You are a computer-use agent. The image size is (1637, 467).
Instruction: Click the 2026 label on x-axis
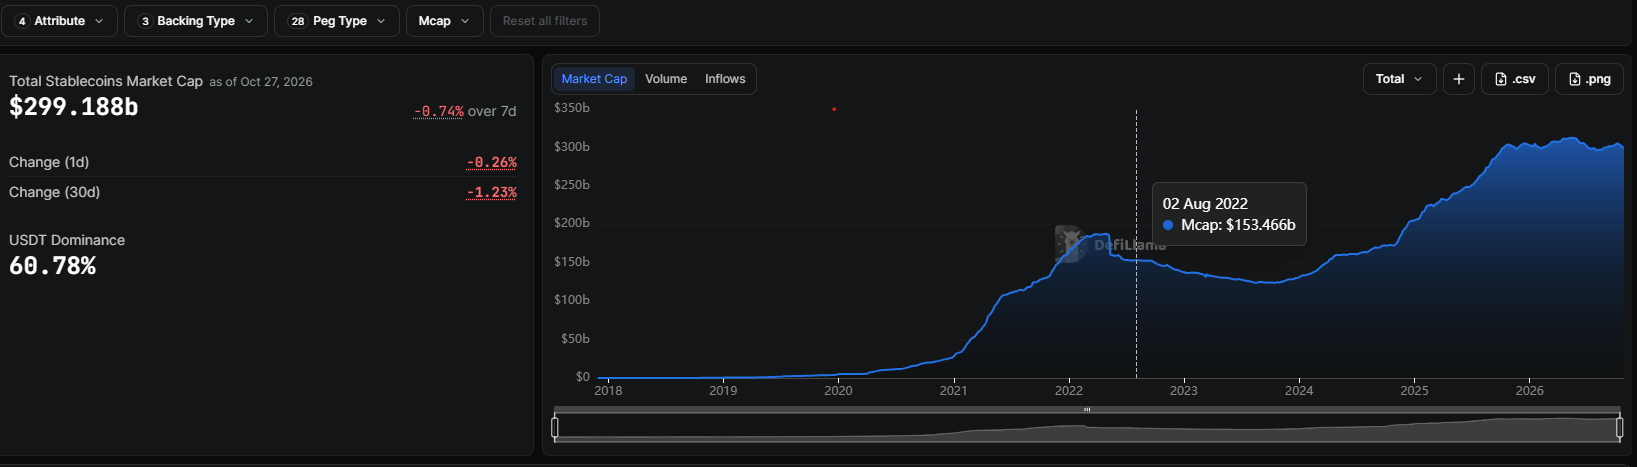click(x=1530, y=391)
